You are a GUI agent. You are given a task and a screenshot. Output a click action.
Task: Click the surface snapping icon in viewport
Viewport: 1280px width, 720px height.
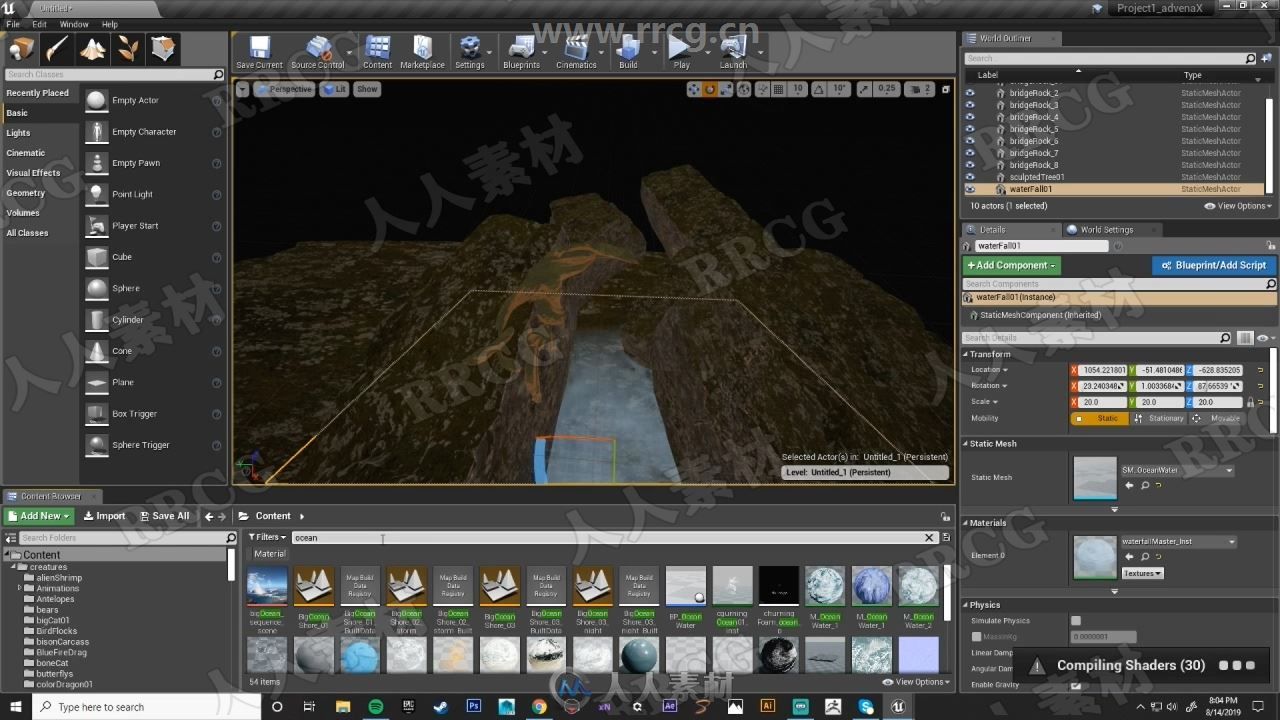point(762,89)
